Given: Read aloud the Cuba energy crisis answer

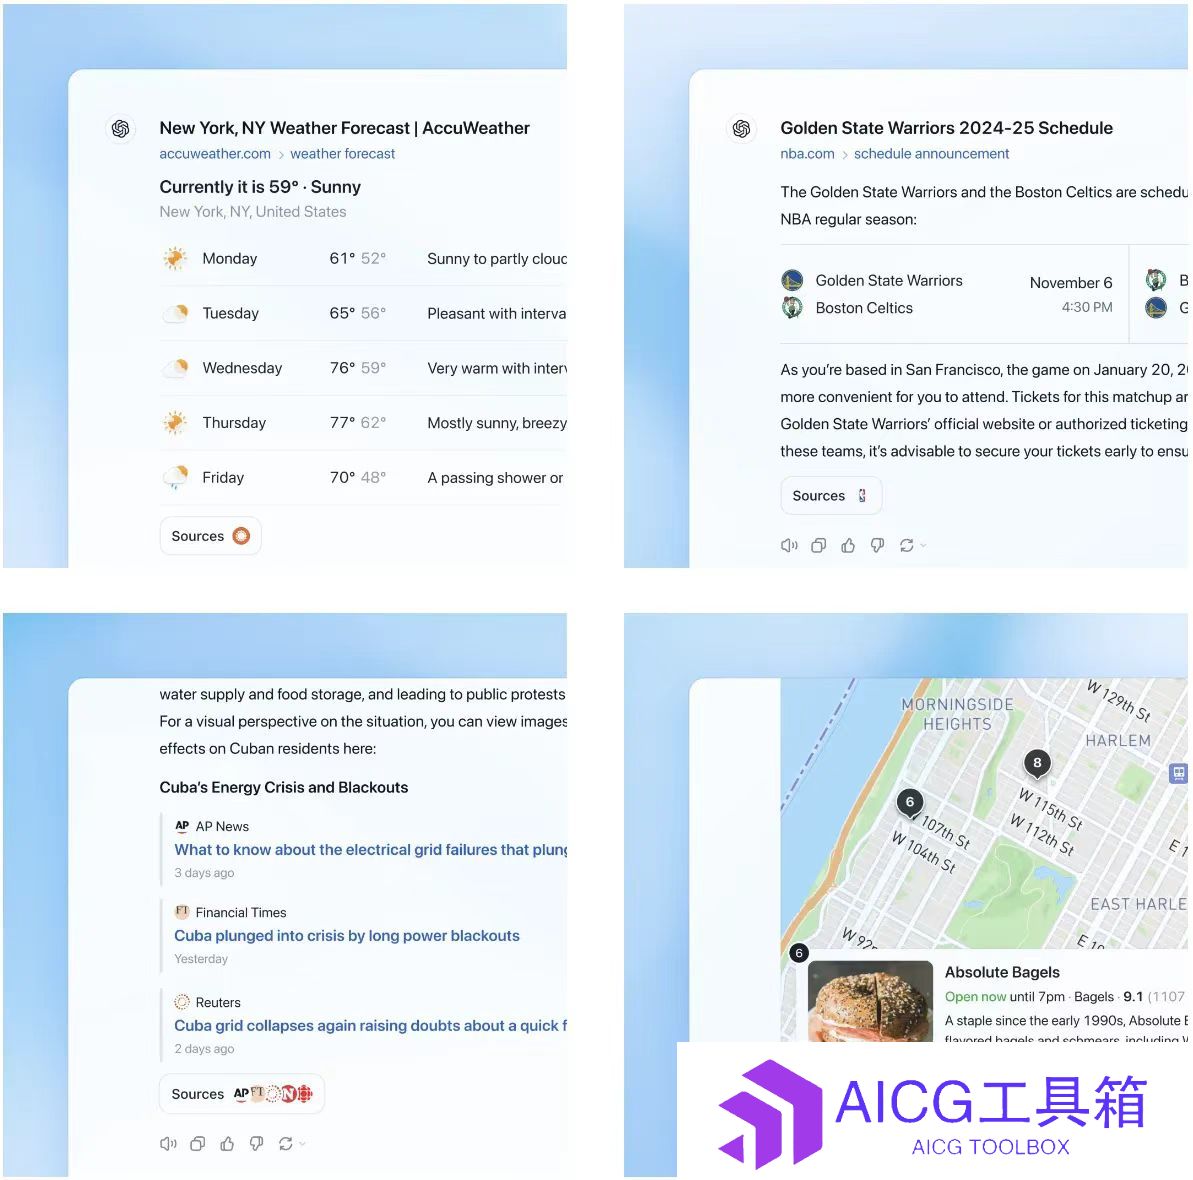Looking at the screenshot, I should [168, 1143].
